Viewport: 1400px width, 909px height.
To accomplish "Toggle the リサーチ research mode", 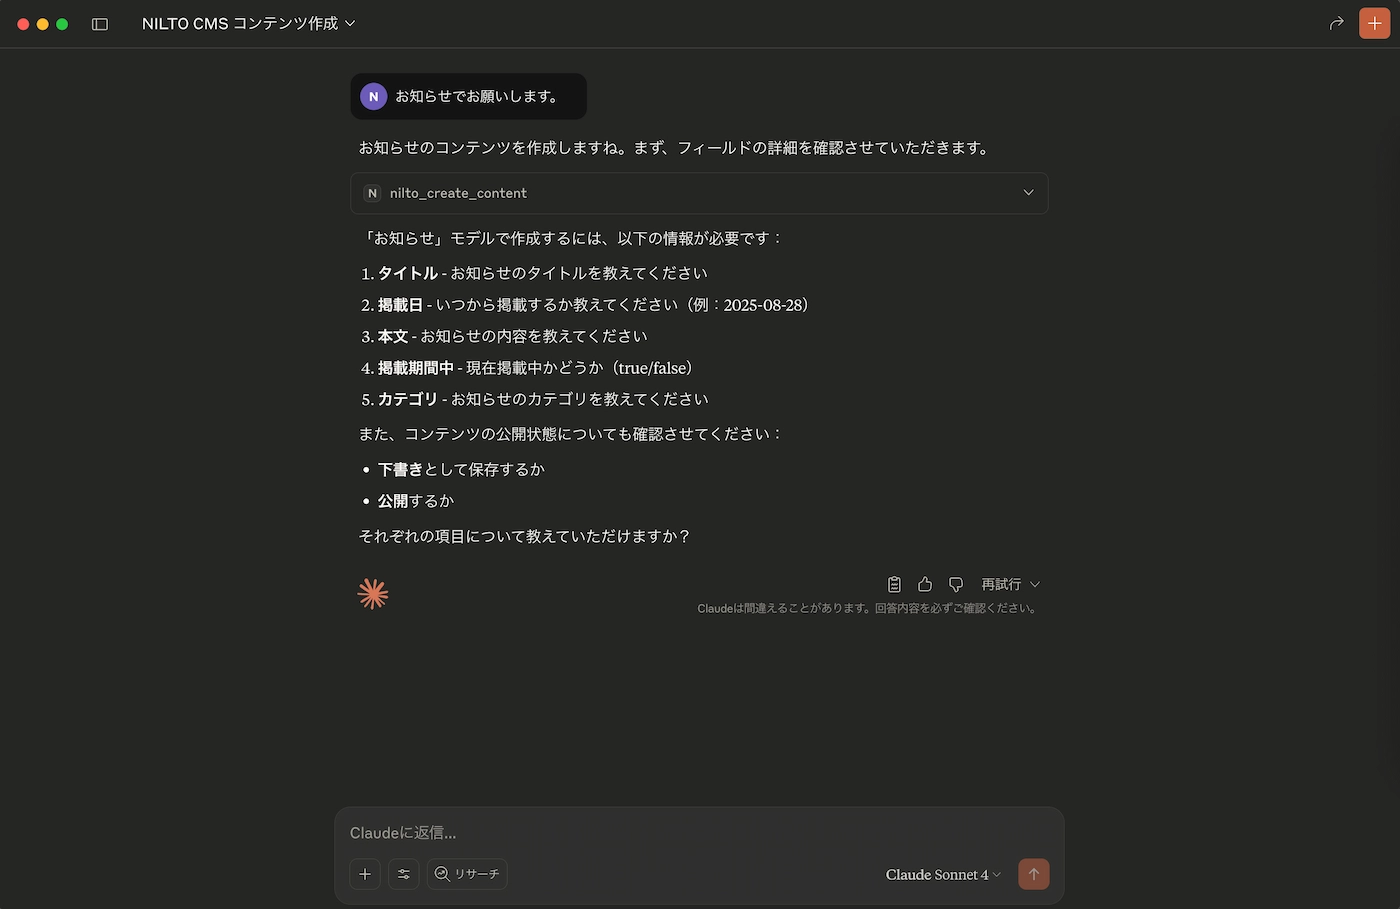I will 467,874.
